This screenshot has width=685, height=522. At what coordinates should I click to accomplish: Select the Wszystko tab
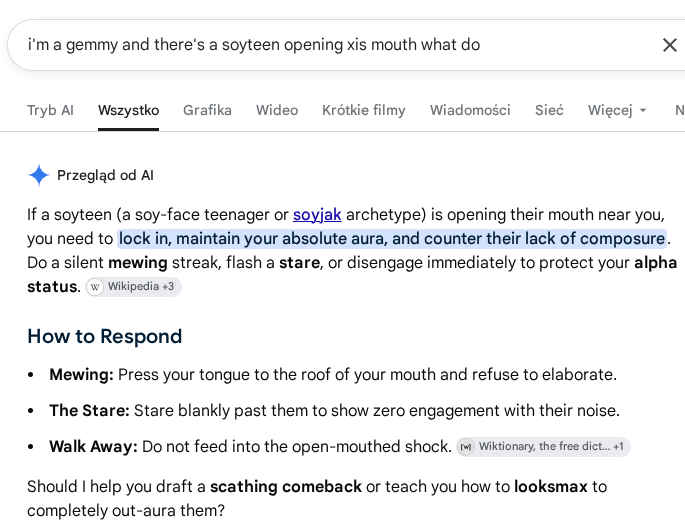(128, 110)
